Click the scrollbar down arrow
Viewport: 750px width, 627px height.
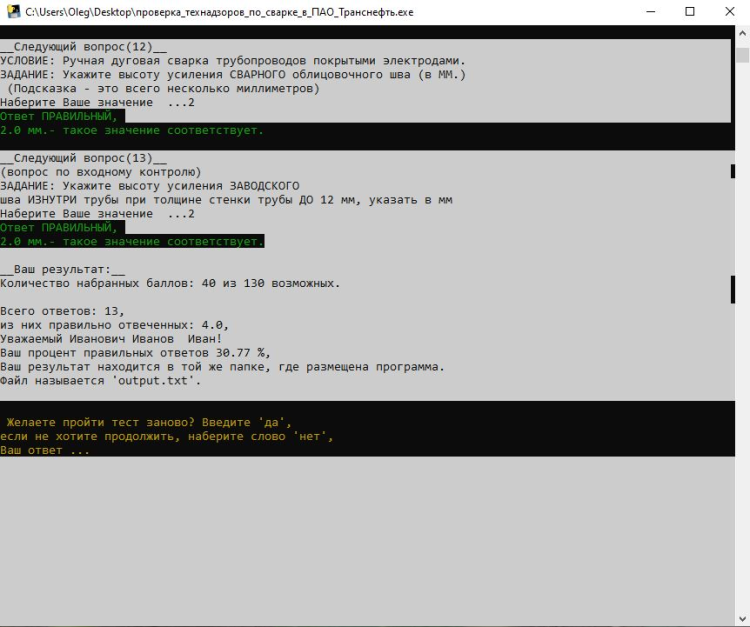click(x=741, y=618)
